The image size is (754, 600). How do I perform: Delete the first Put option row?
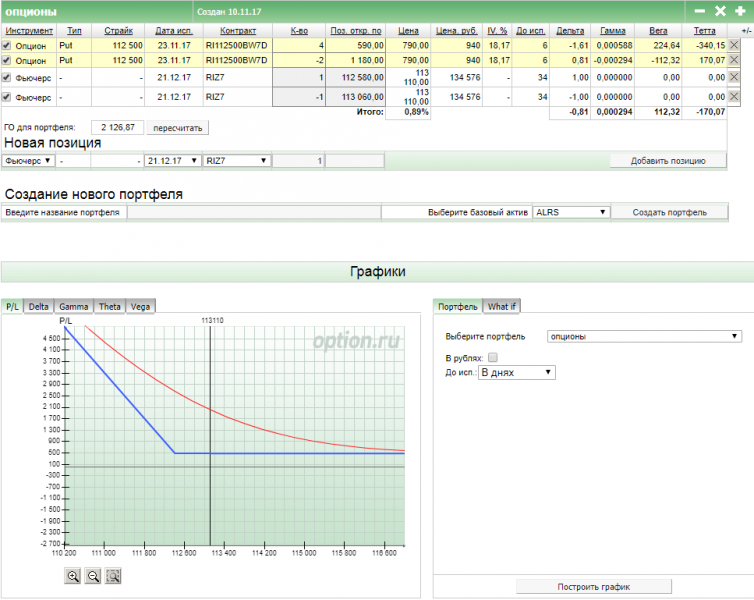click(x=734, y=46)
